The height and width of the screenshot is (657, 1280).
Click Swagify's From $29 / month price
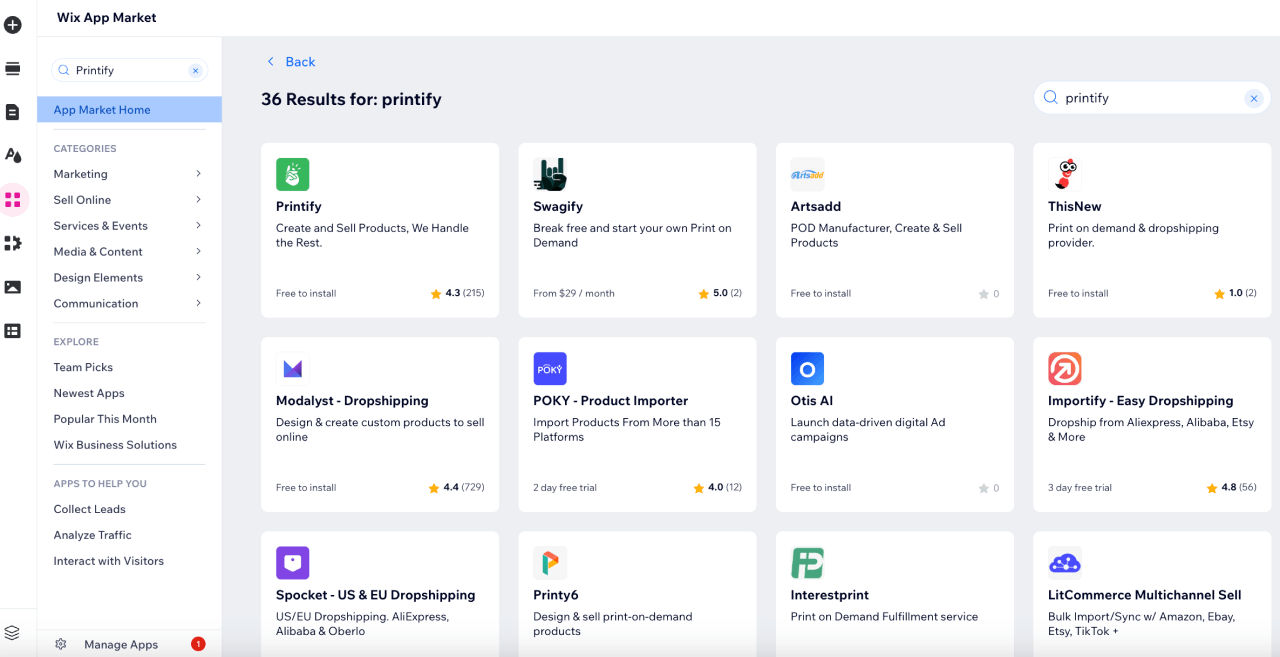574,293
